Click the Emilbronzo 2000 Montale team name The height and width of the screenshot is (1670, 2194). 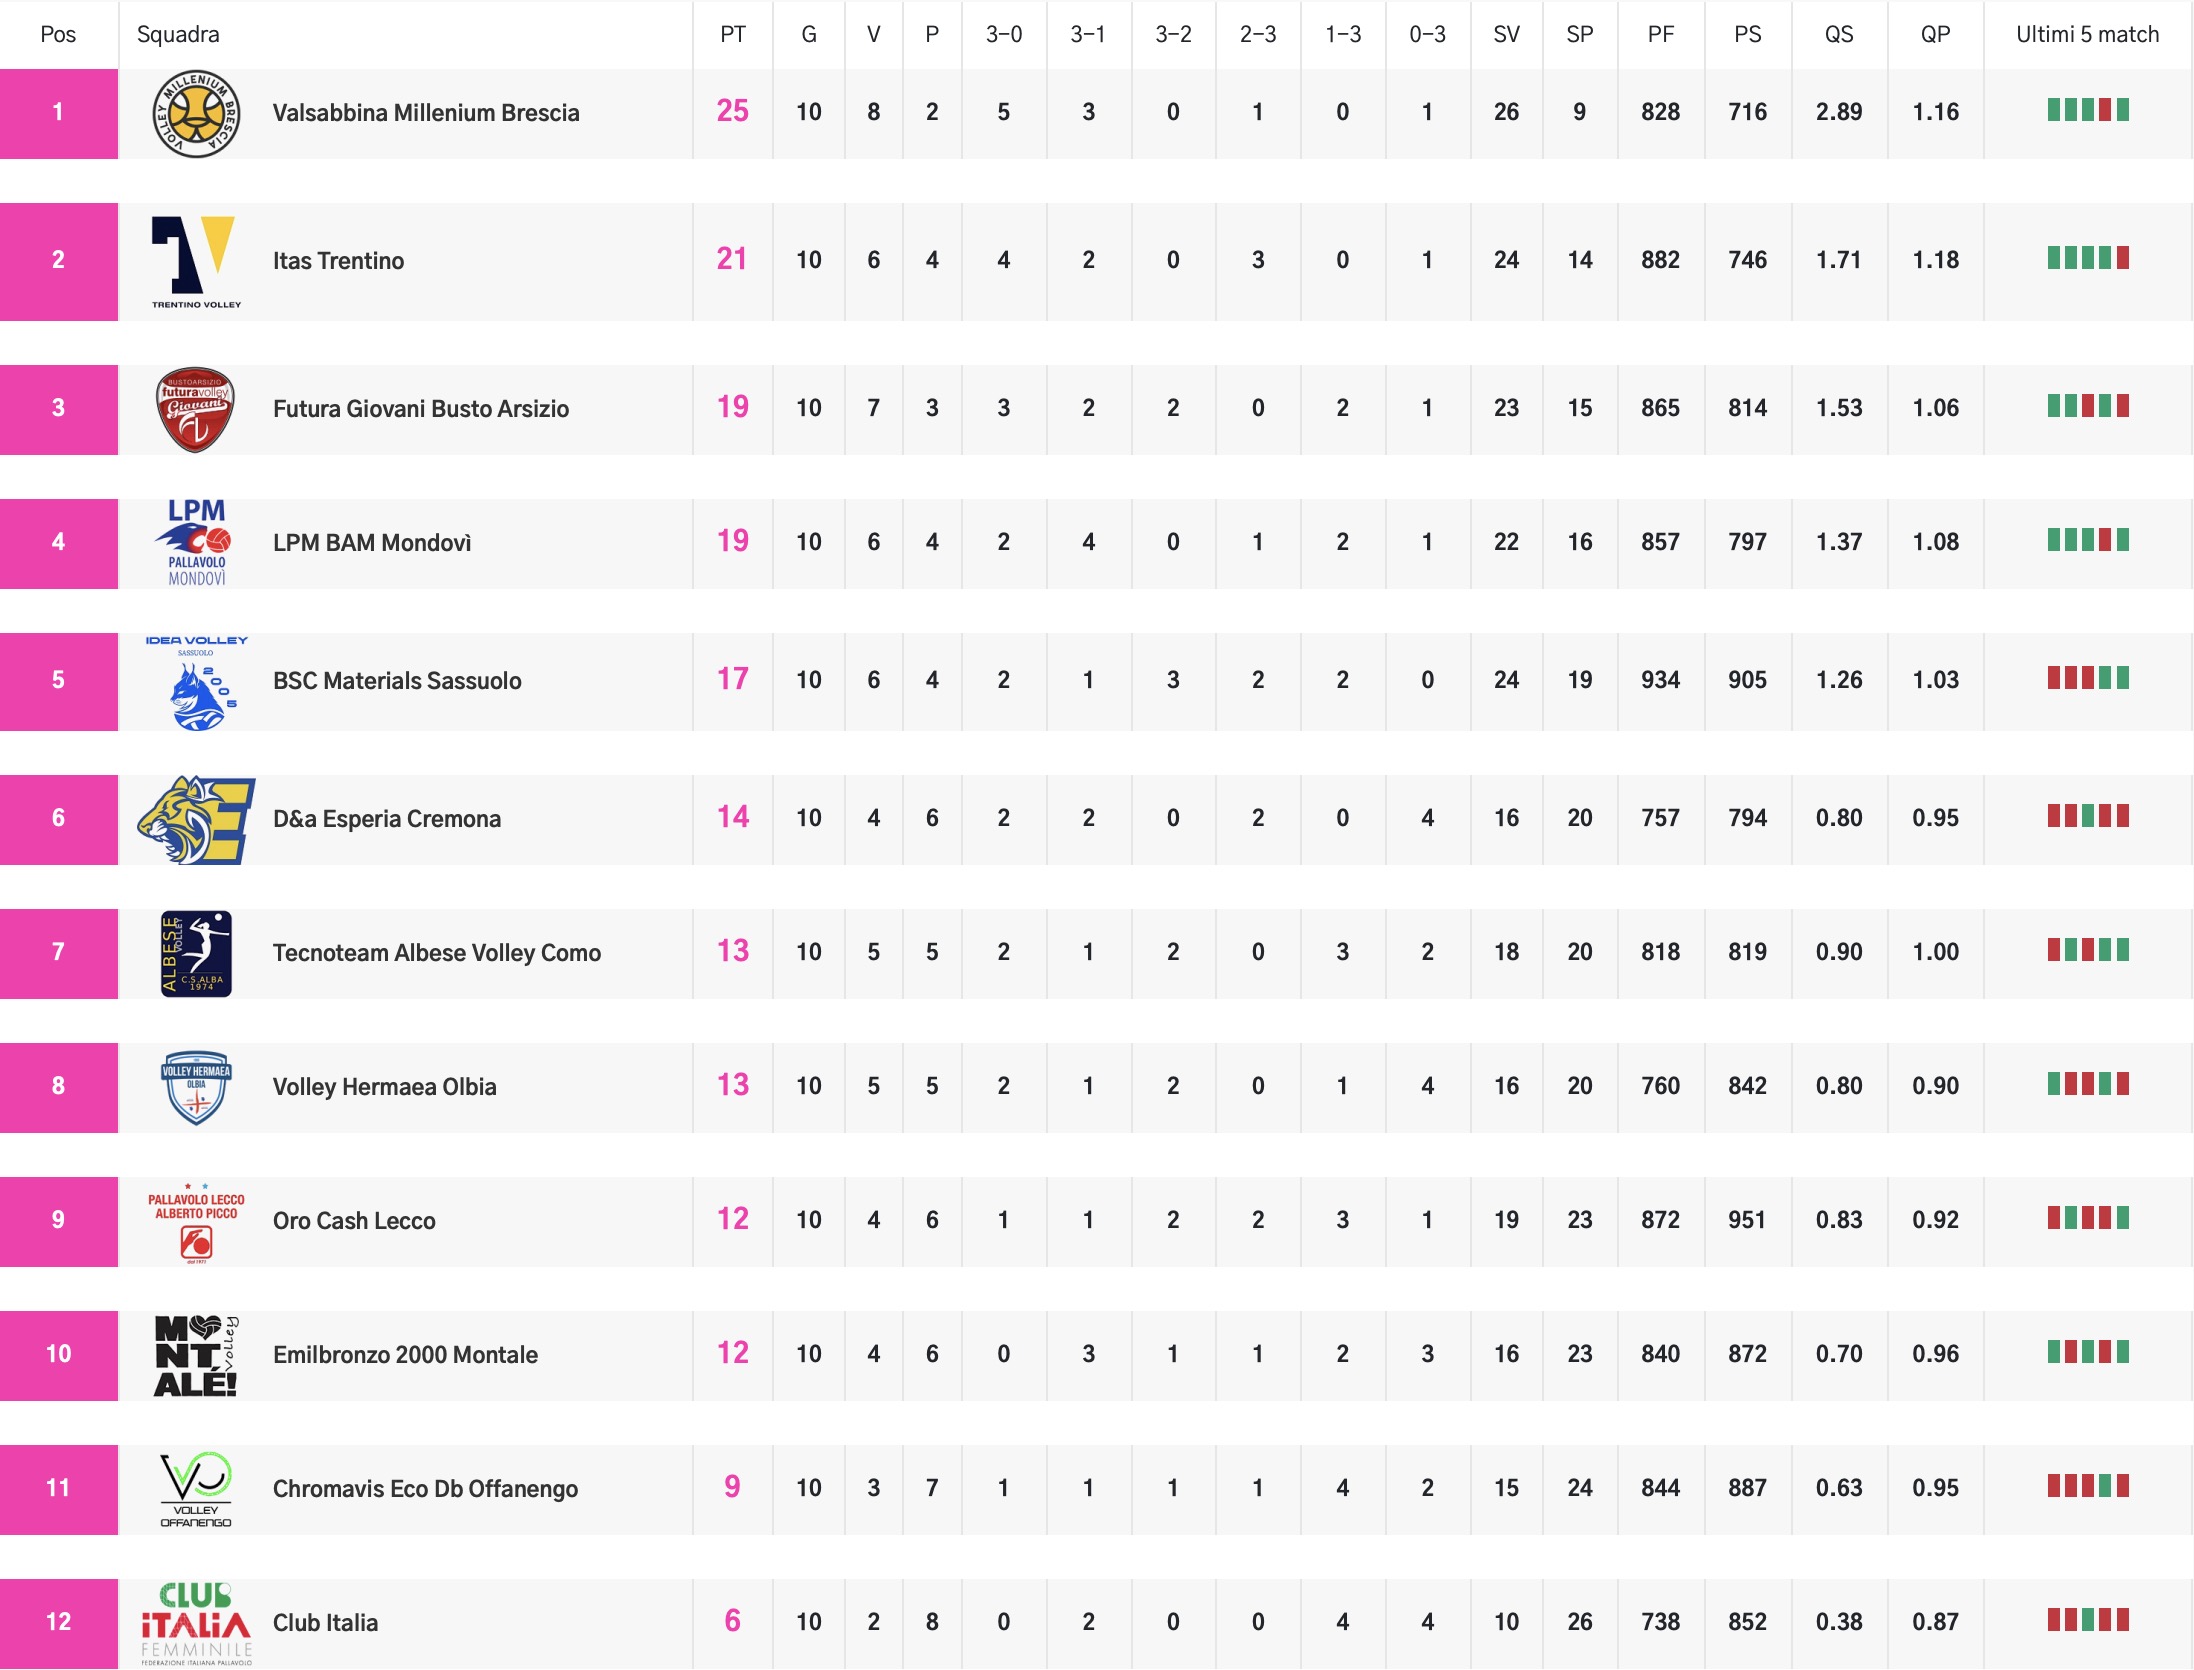coord(405,1355)
